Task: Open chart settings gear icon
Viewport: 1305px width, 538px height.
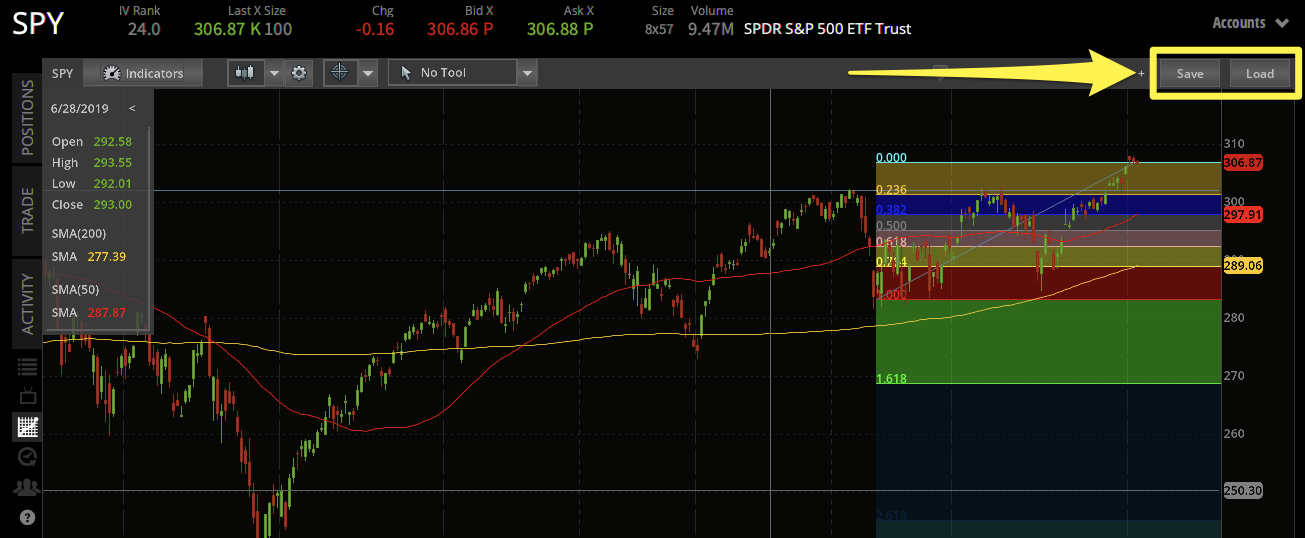Action: click(299, 73)
